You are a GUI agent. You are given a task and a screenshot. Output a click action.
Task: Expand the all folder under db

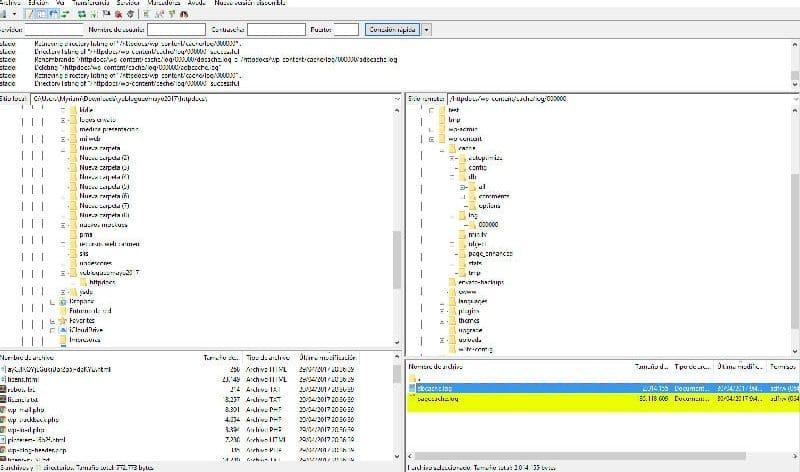click(463, 187)
